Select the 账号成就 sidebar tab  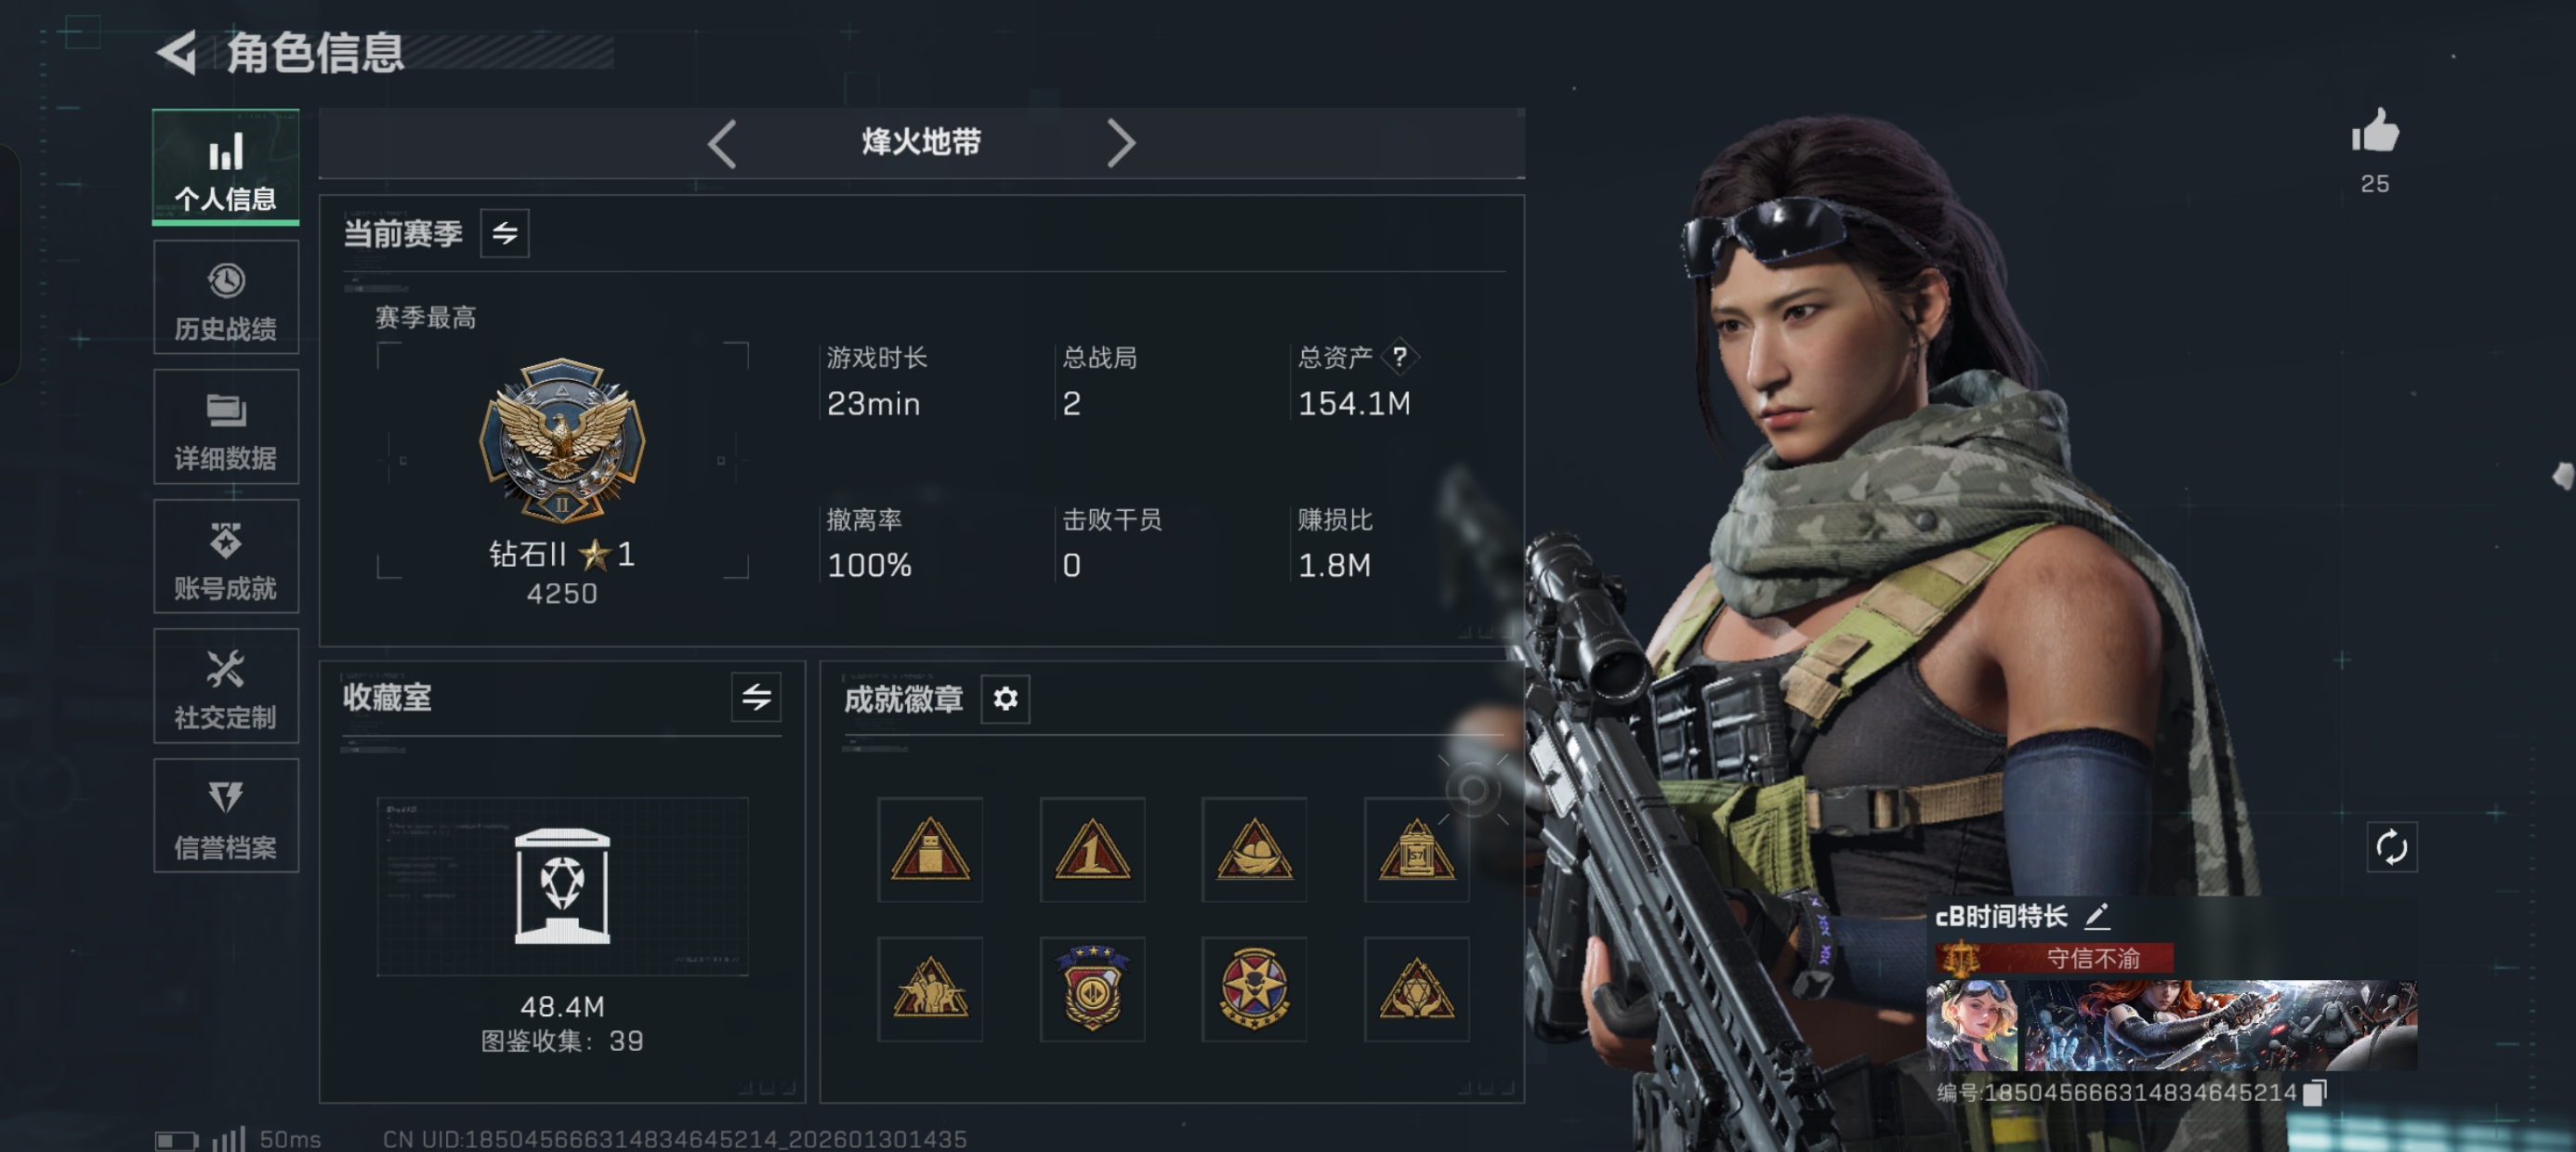[226, 556]
